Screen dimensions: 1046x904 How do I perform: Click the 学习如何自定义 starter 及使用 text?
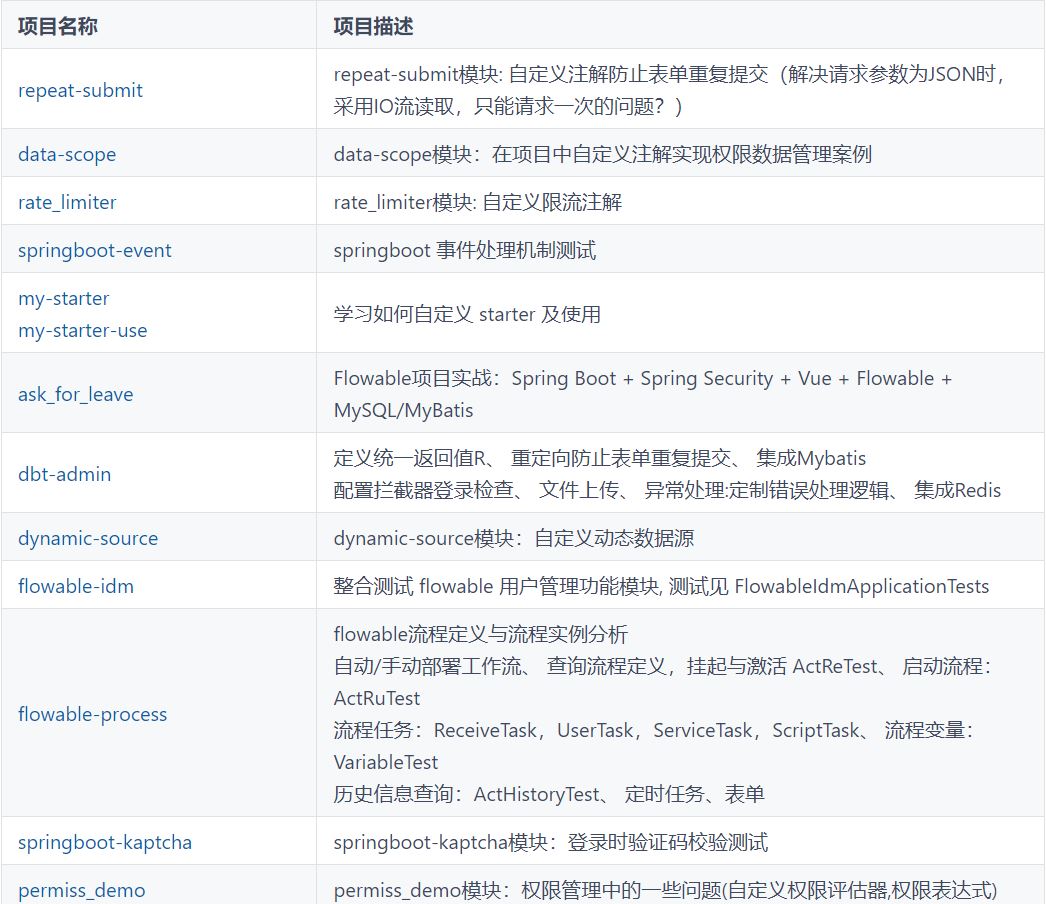[467, 314]
